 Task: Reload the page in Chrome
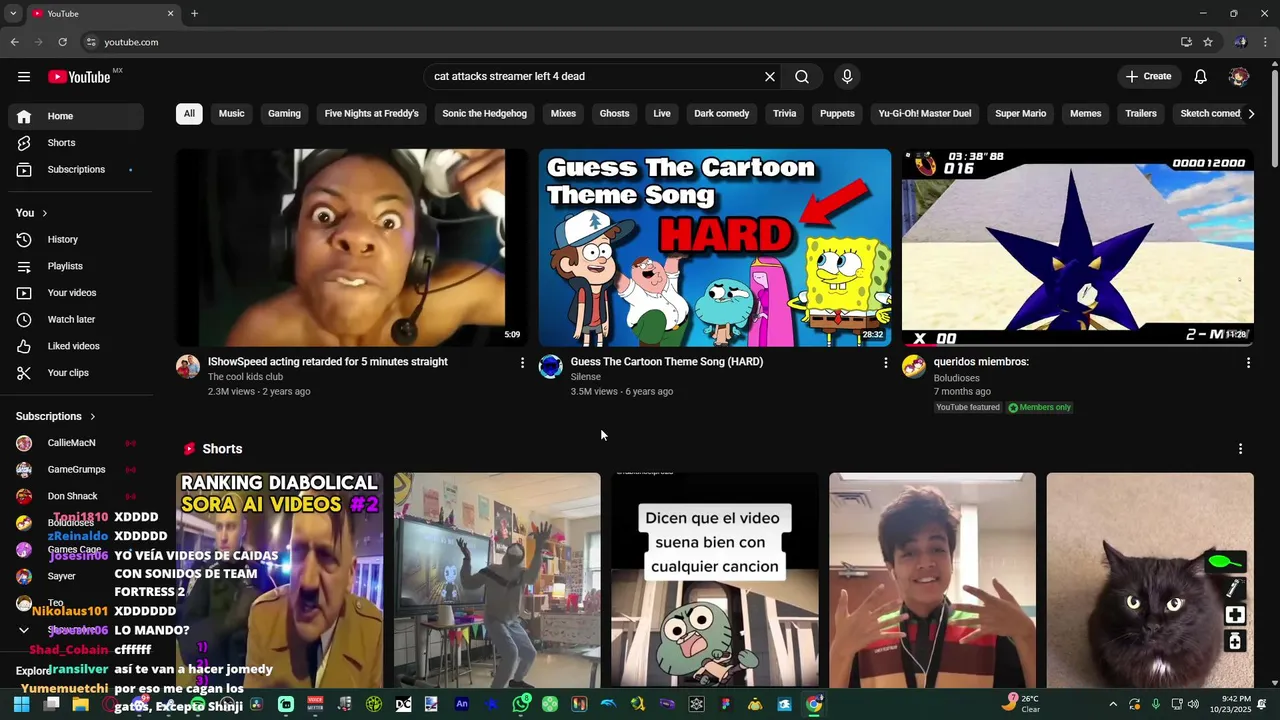[x=62, y=42]
